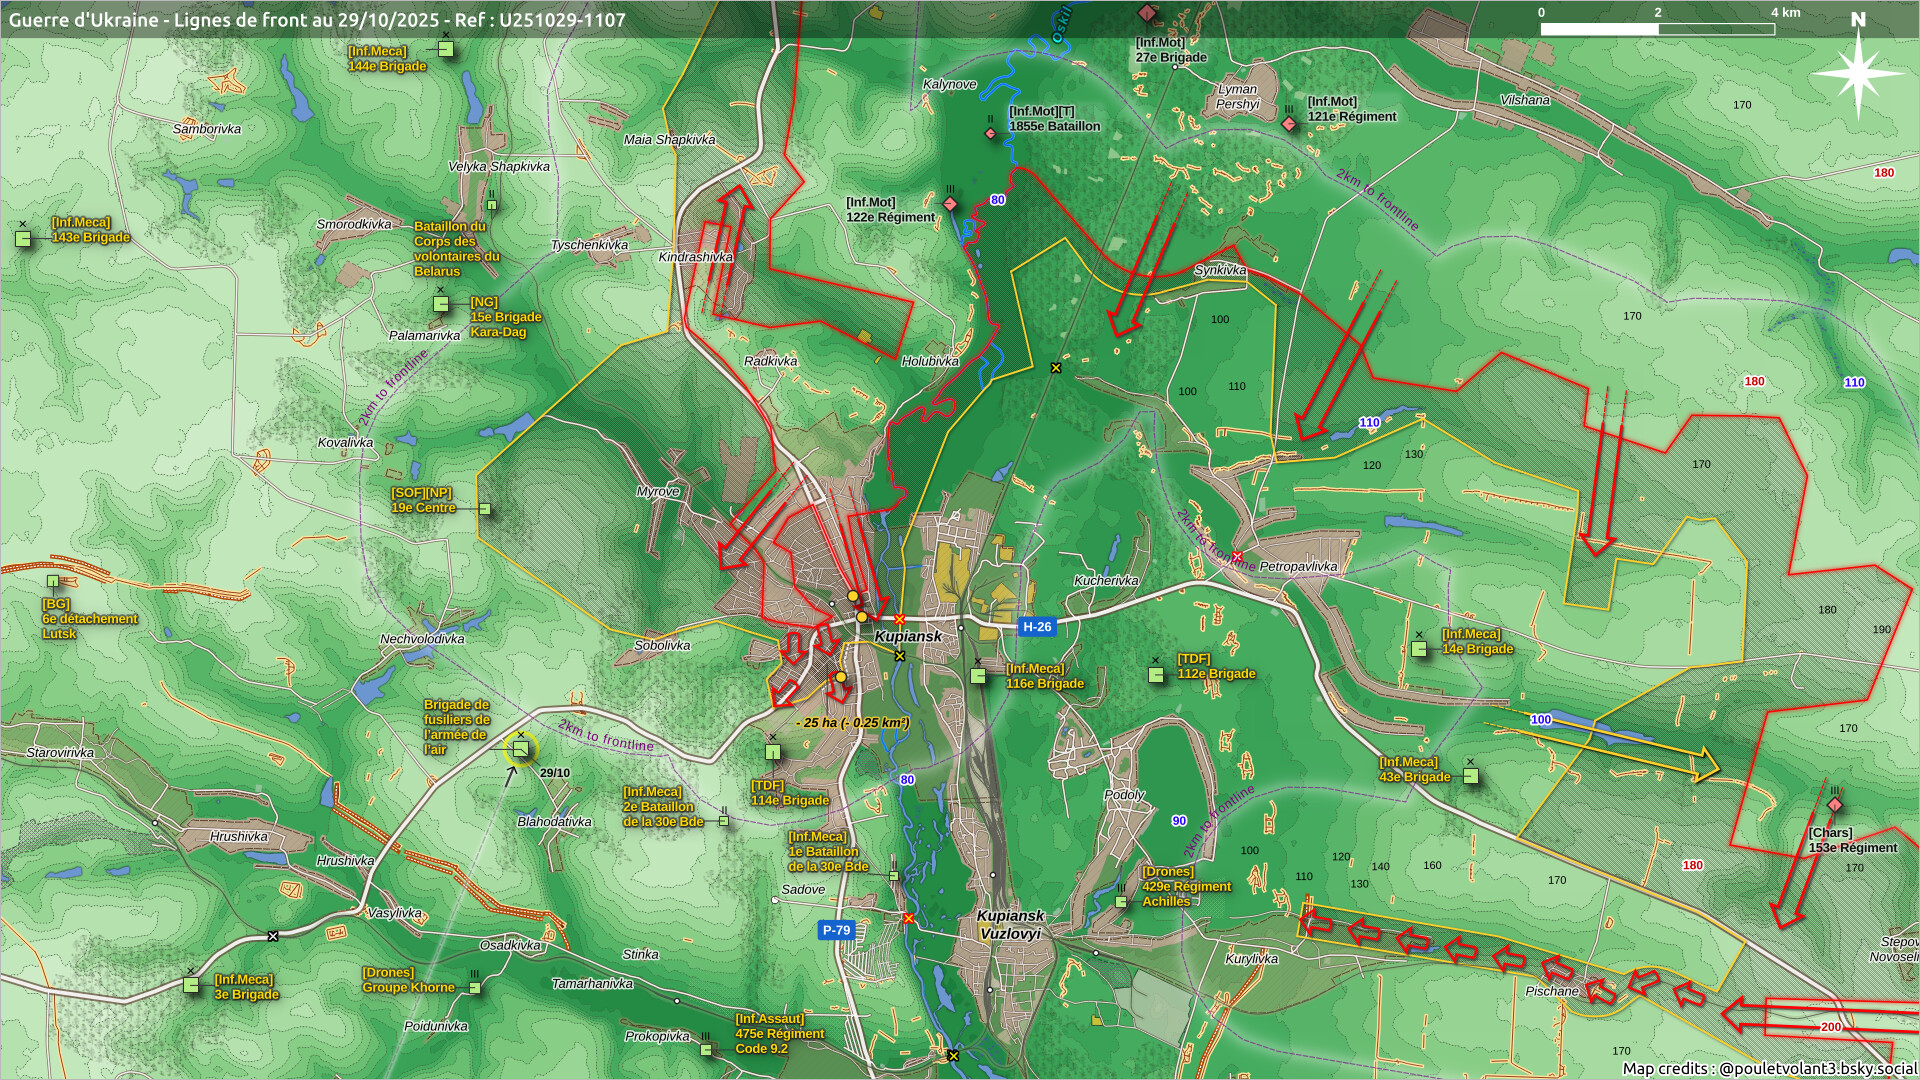Select the 429e Régiment Achilles drone marker
Screen dimensions: 1920x1080
click(x=1121, y=901)
